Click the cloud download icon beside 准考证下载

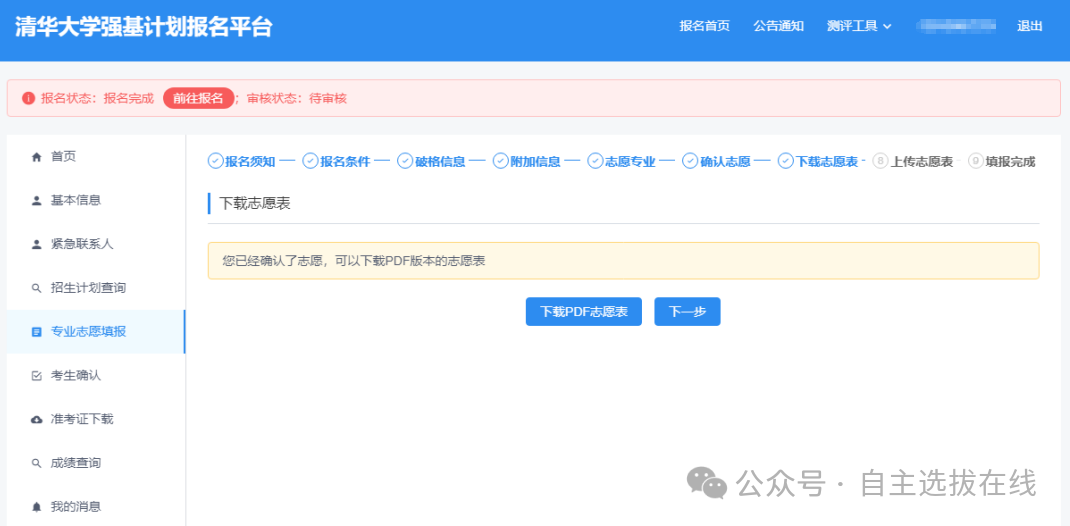click(37, 420)
